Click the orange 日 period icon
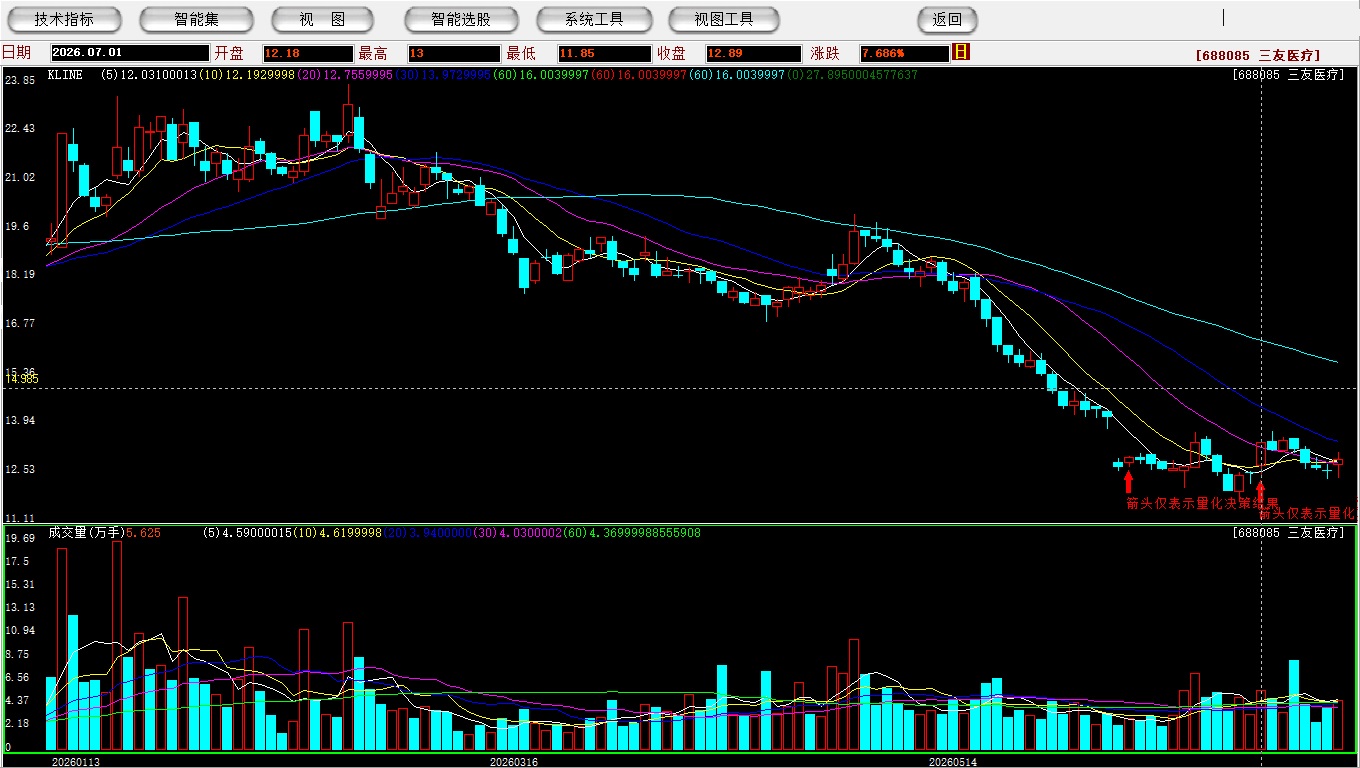 point(961,52)
